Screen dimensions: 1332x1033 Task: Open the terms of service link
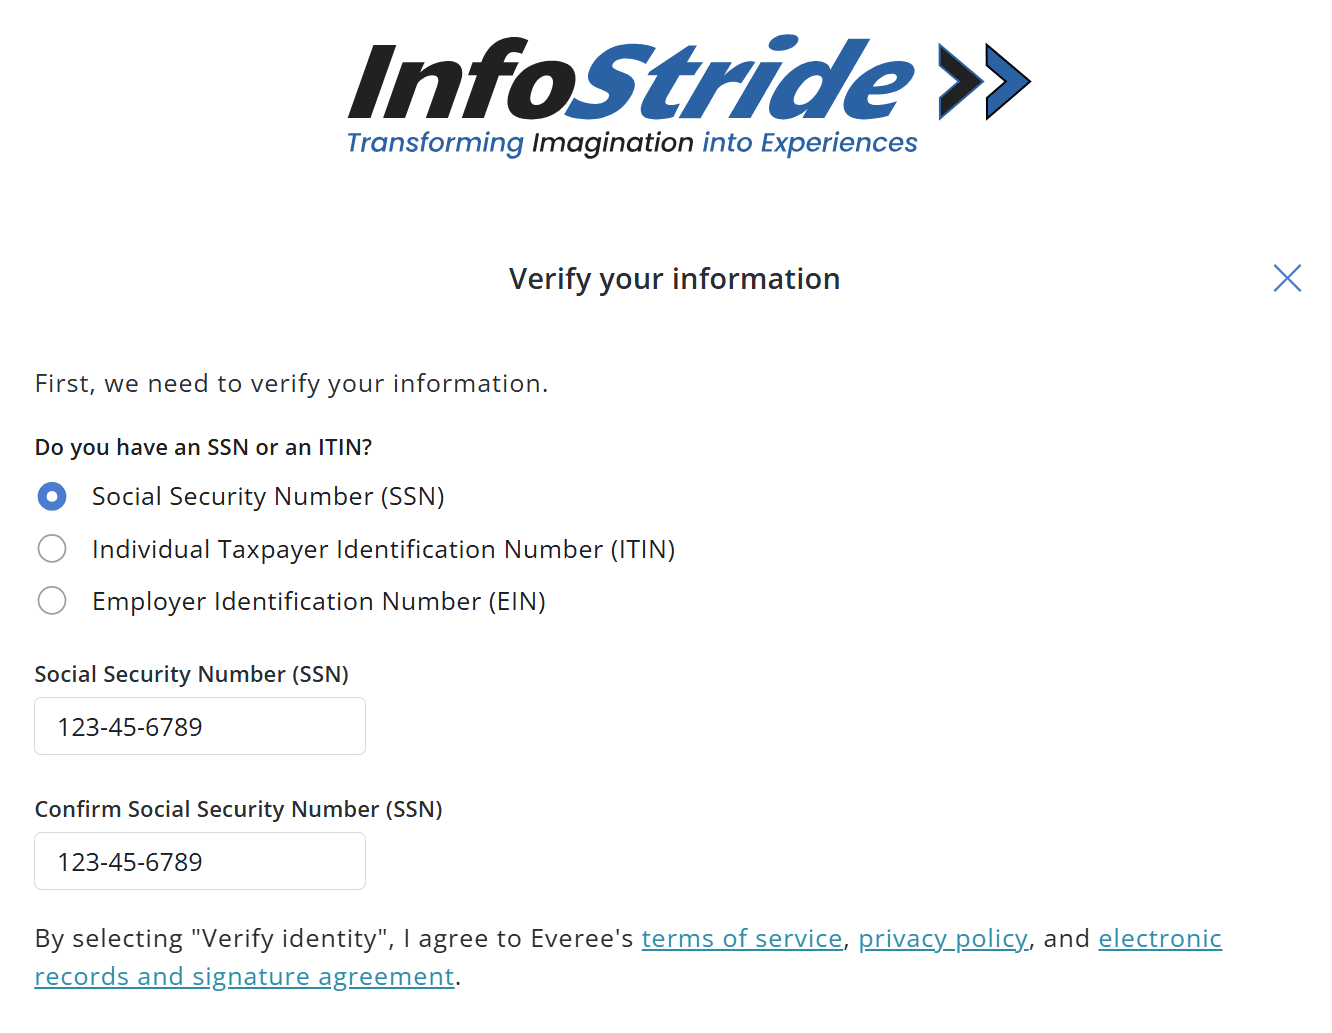point(742,938)
